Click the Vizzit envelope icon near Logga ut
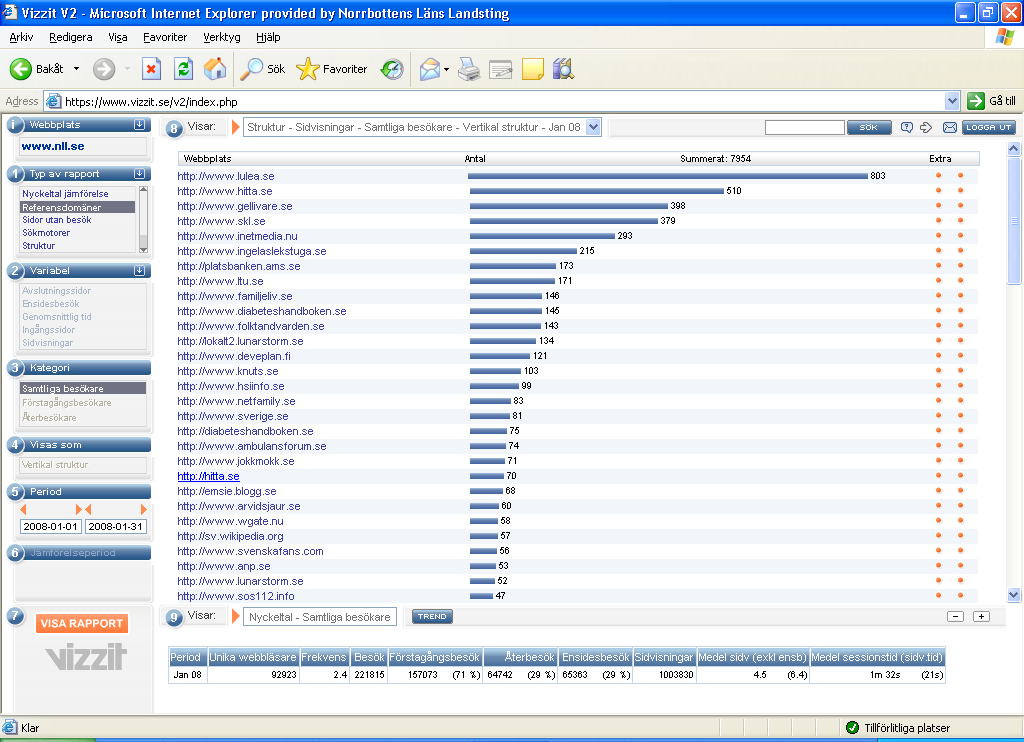This screenshot has height=742, width=1024. coord(950,127)
